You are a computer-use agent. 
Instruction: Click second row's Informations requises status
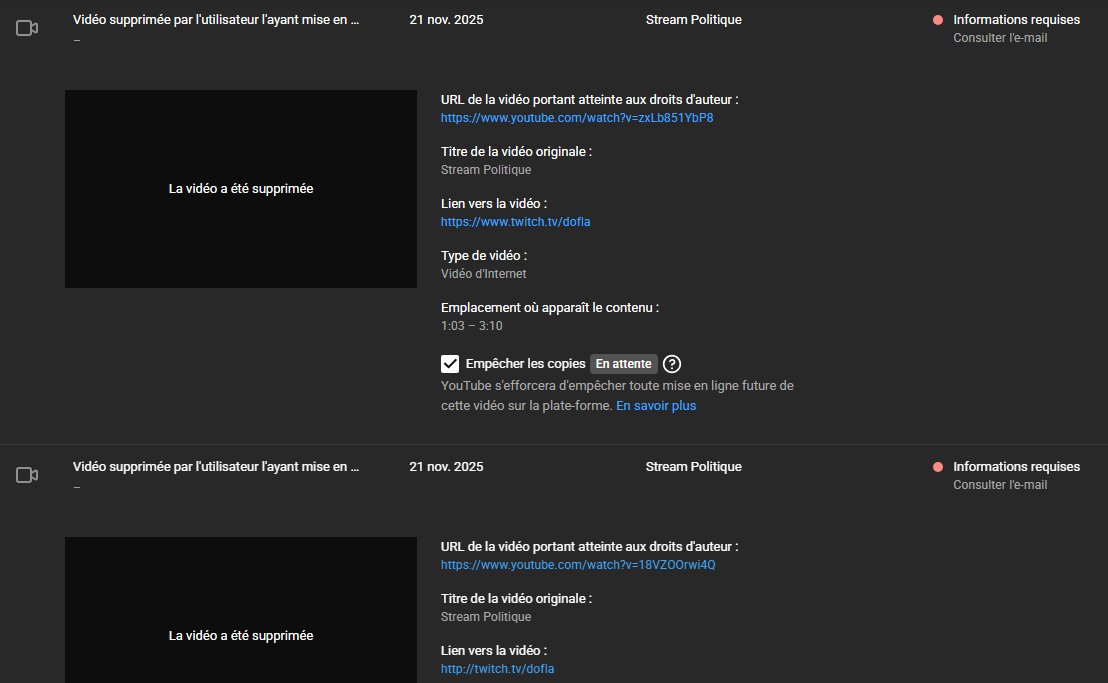click(x=1016, y=467)
